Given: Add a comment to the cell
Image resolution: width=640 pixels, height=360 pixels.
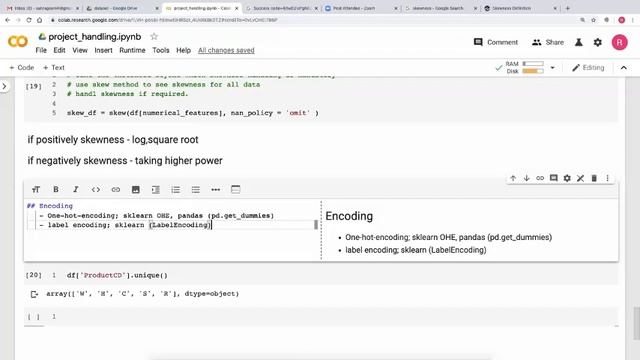Looking at the screenshot, I should (x=553, y=178).
